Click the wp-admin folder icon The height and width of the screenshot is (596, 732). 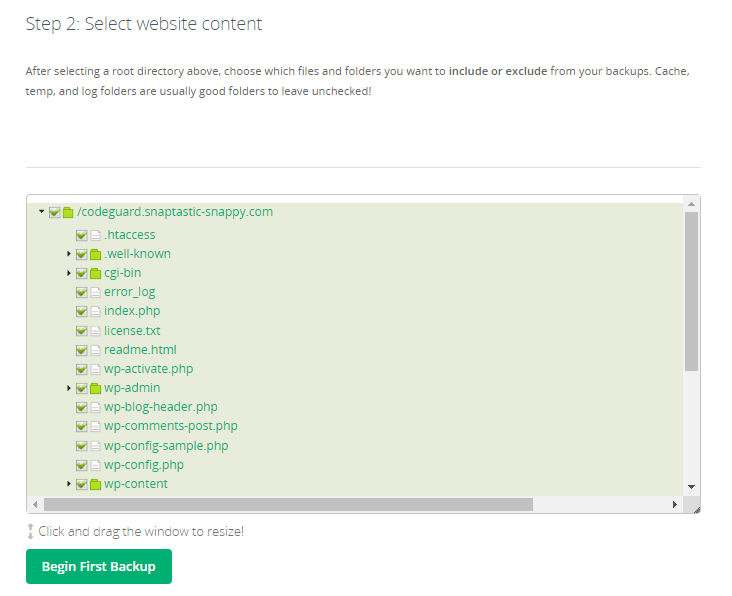[x=96, y=388]
